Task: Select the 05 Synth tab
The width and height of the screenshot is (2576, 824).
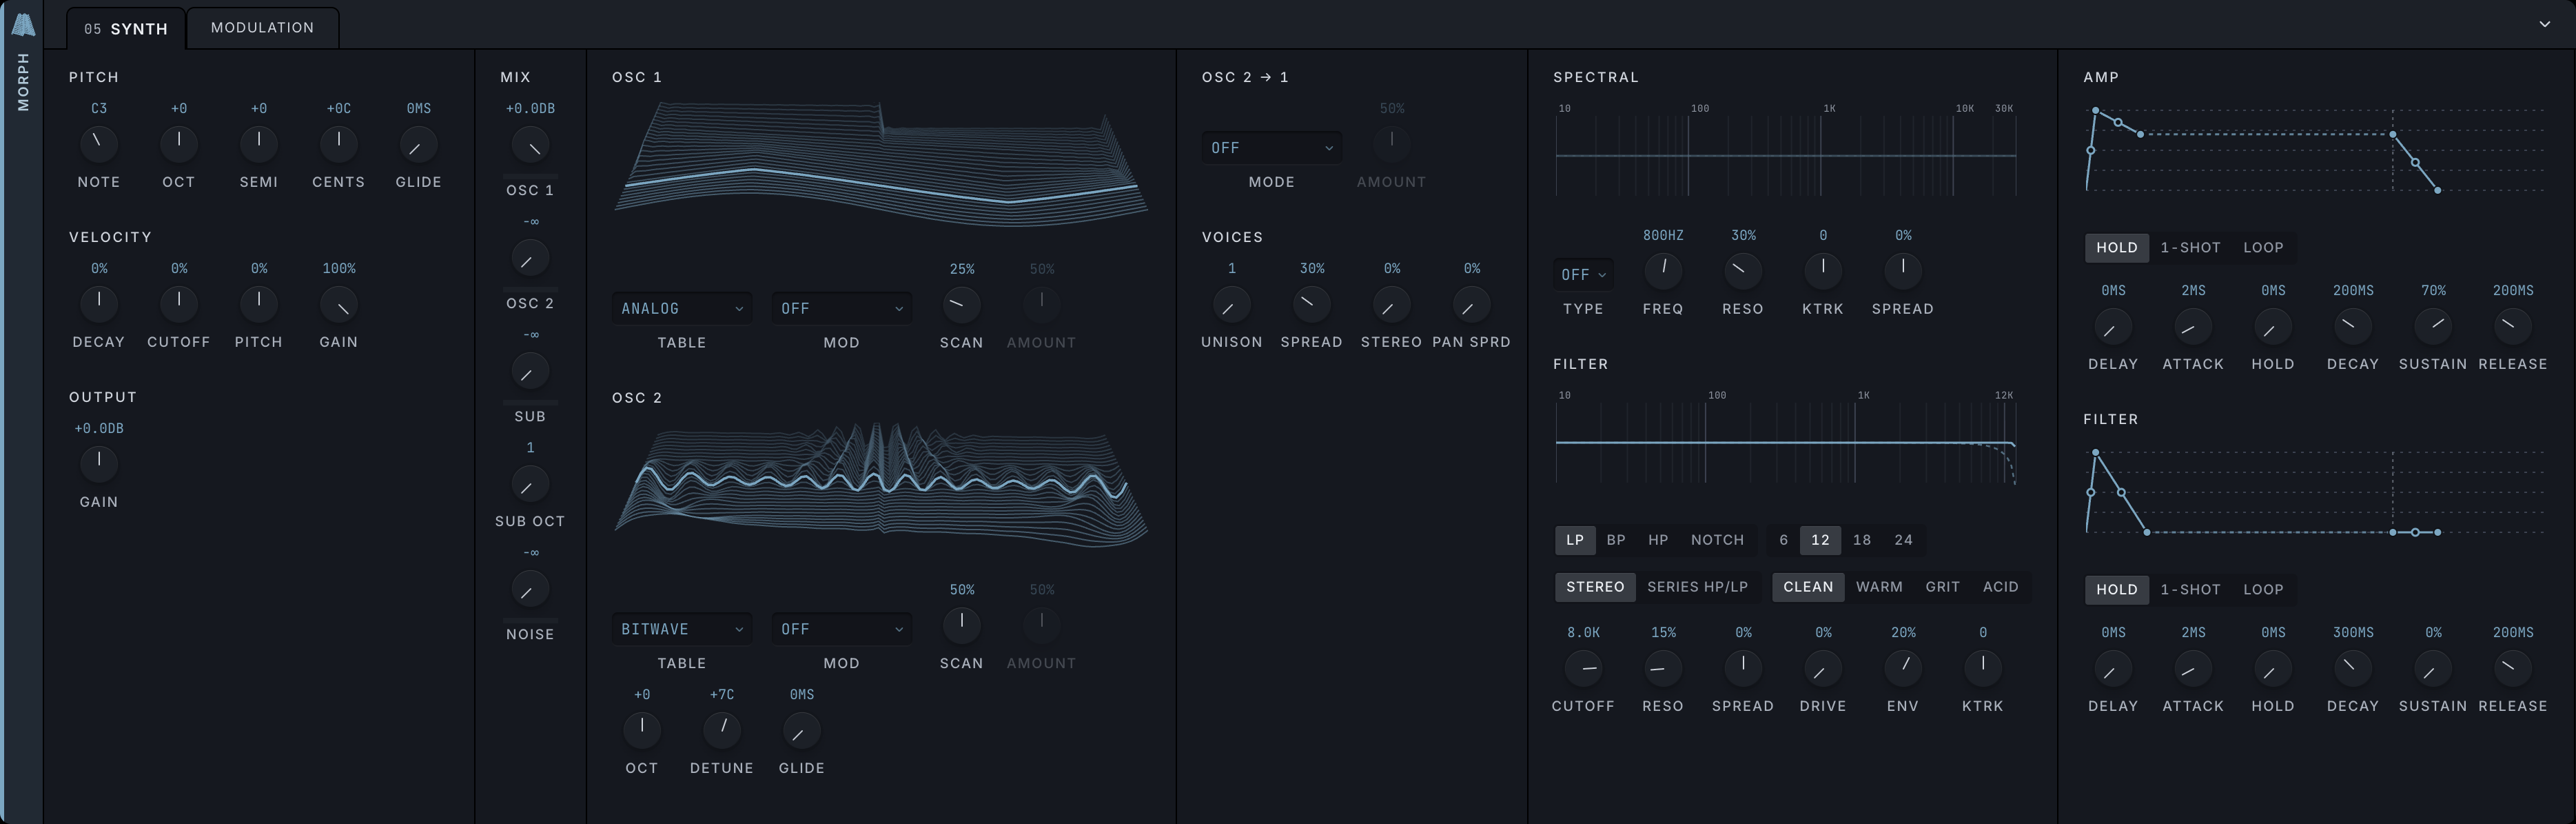Action: pyautogui.click(x=126, y=28)
